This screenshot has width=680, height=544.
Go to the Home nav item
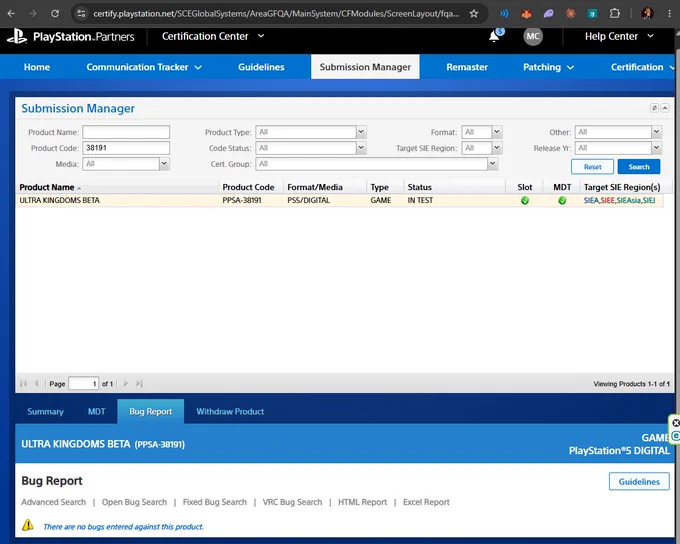[x=37, y=67]
